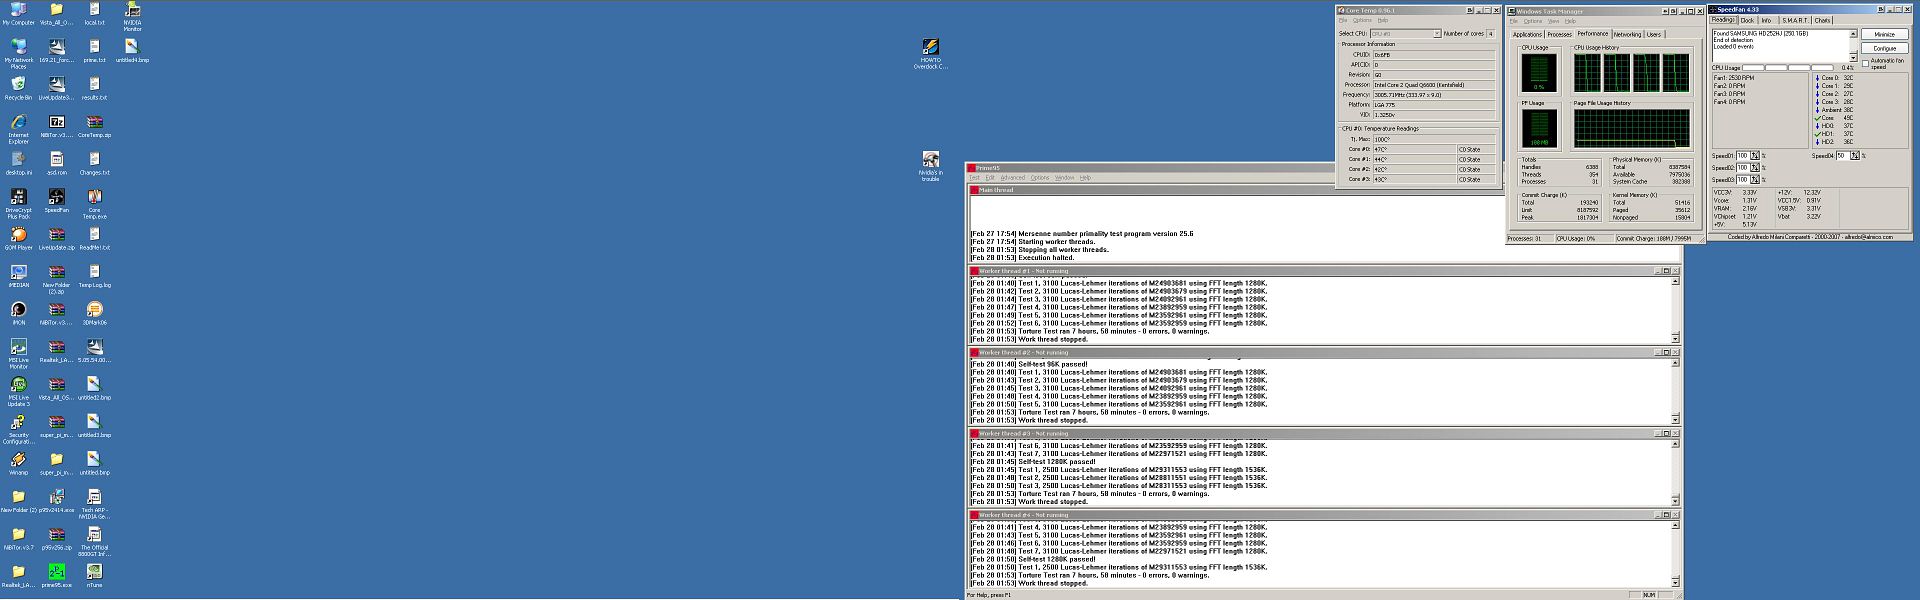Screen dimensions: 1920x600
Task: Open the Temp Log.log file icon
Action: pyautogui.click(x=94, y=276)
